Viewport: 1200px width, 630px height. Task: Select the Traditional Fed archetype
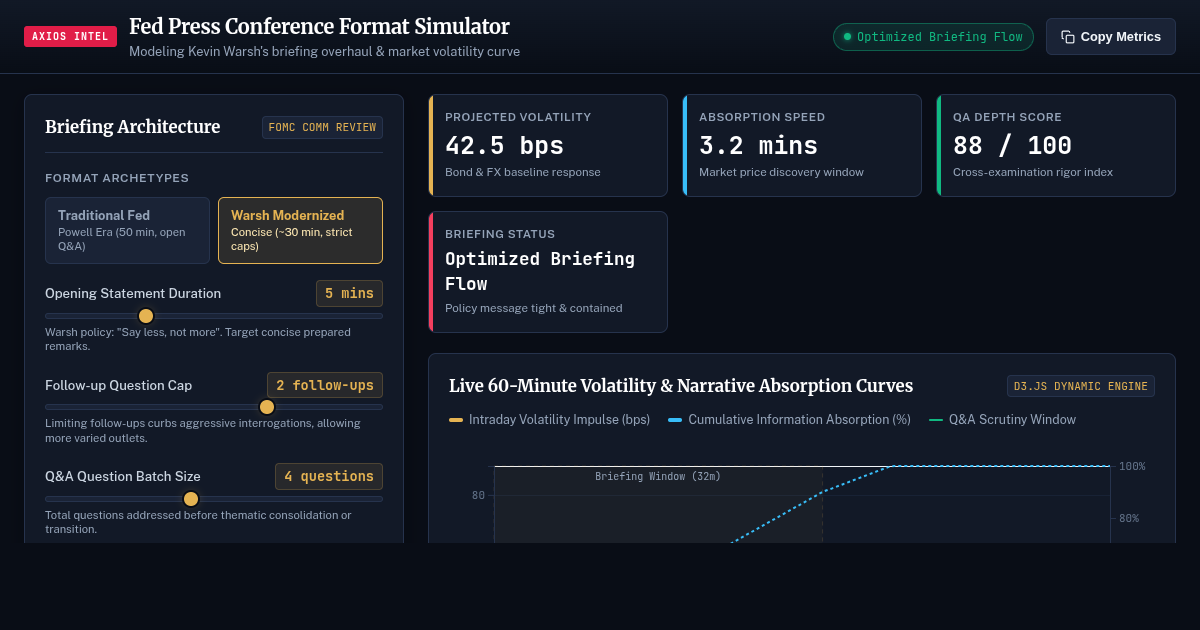click(x=127, y=230)
